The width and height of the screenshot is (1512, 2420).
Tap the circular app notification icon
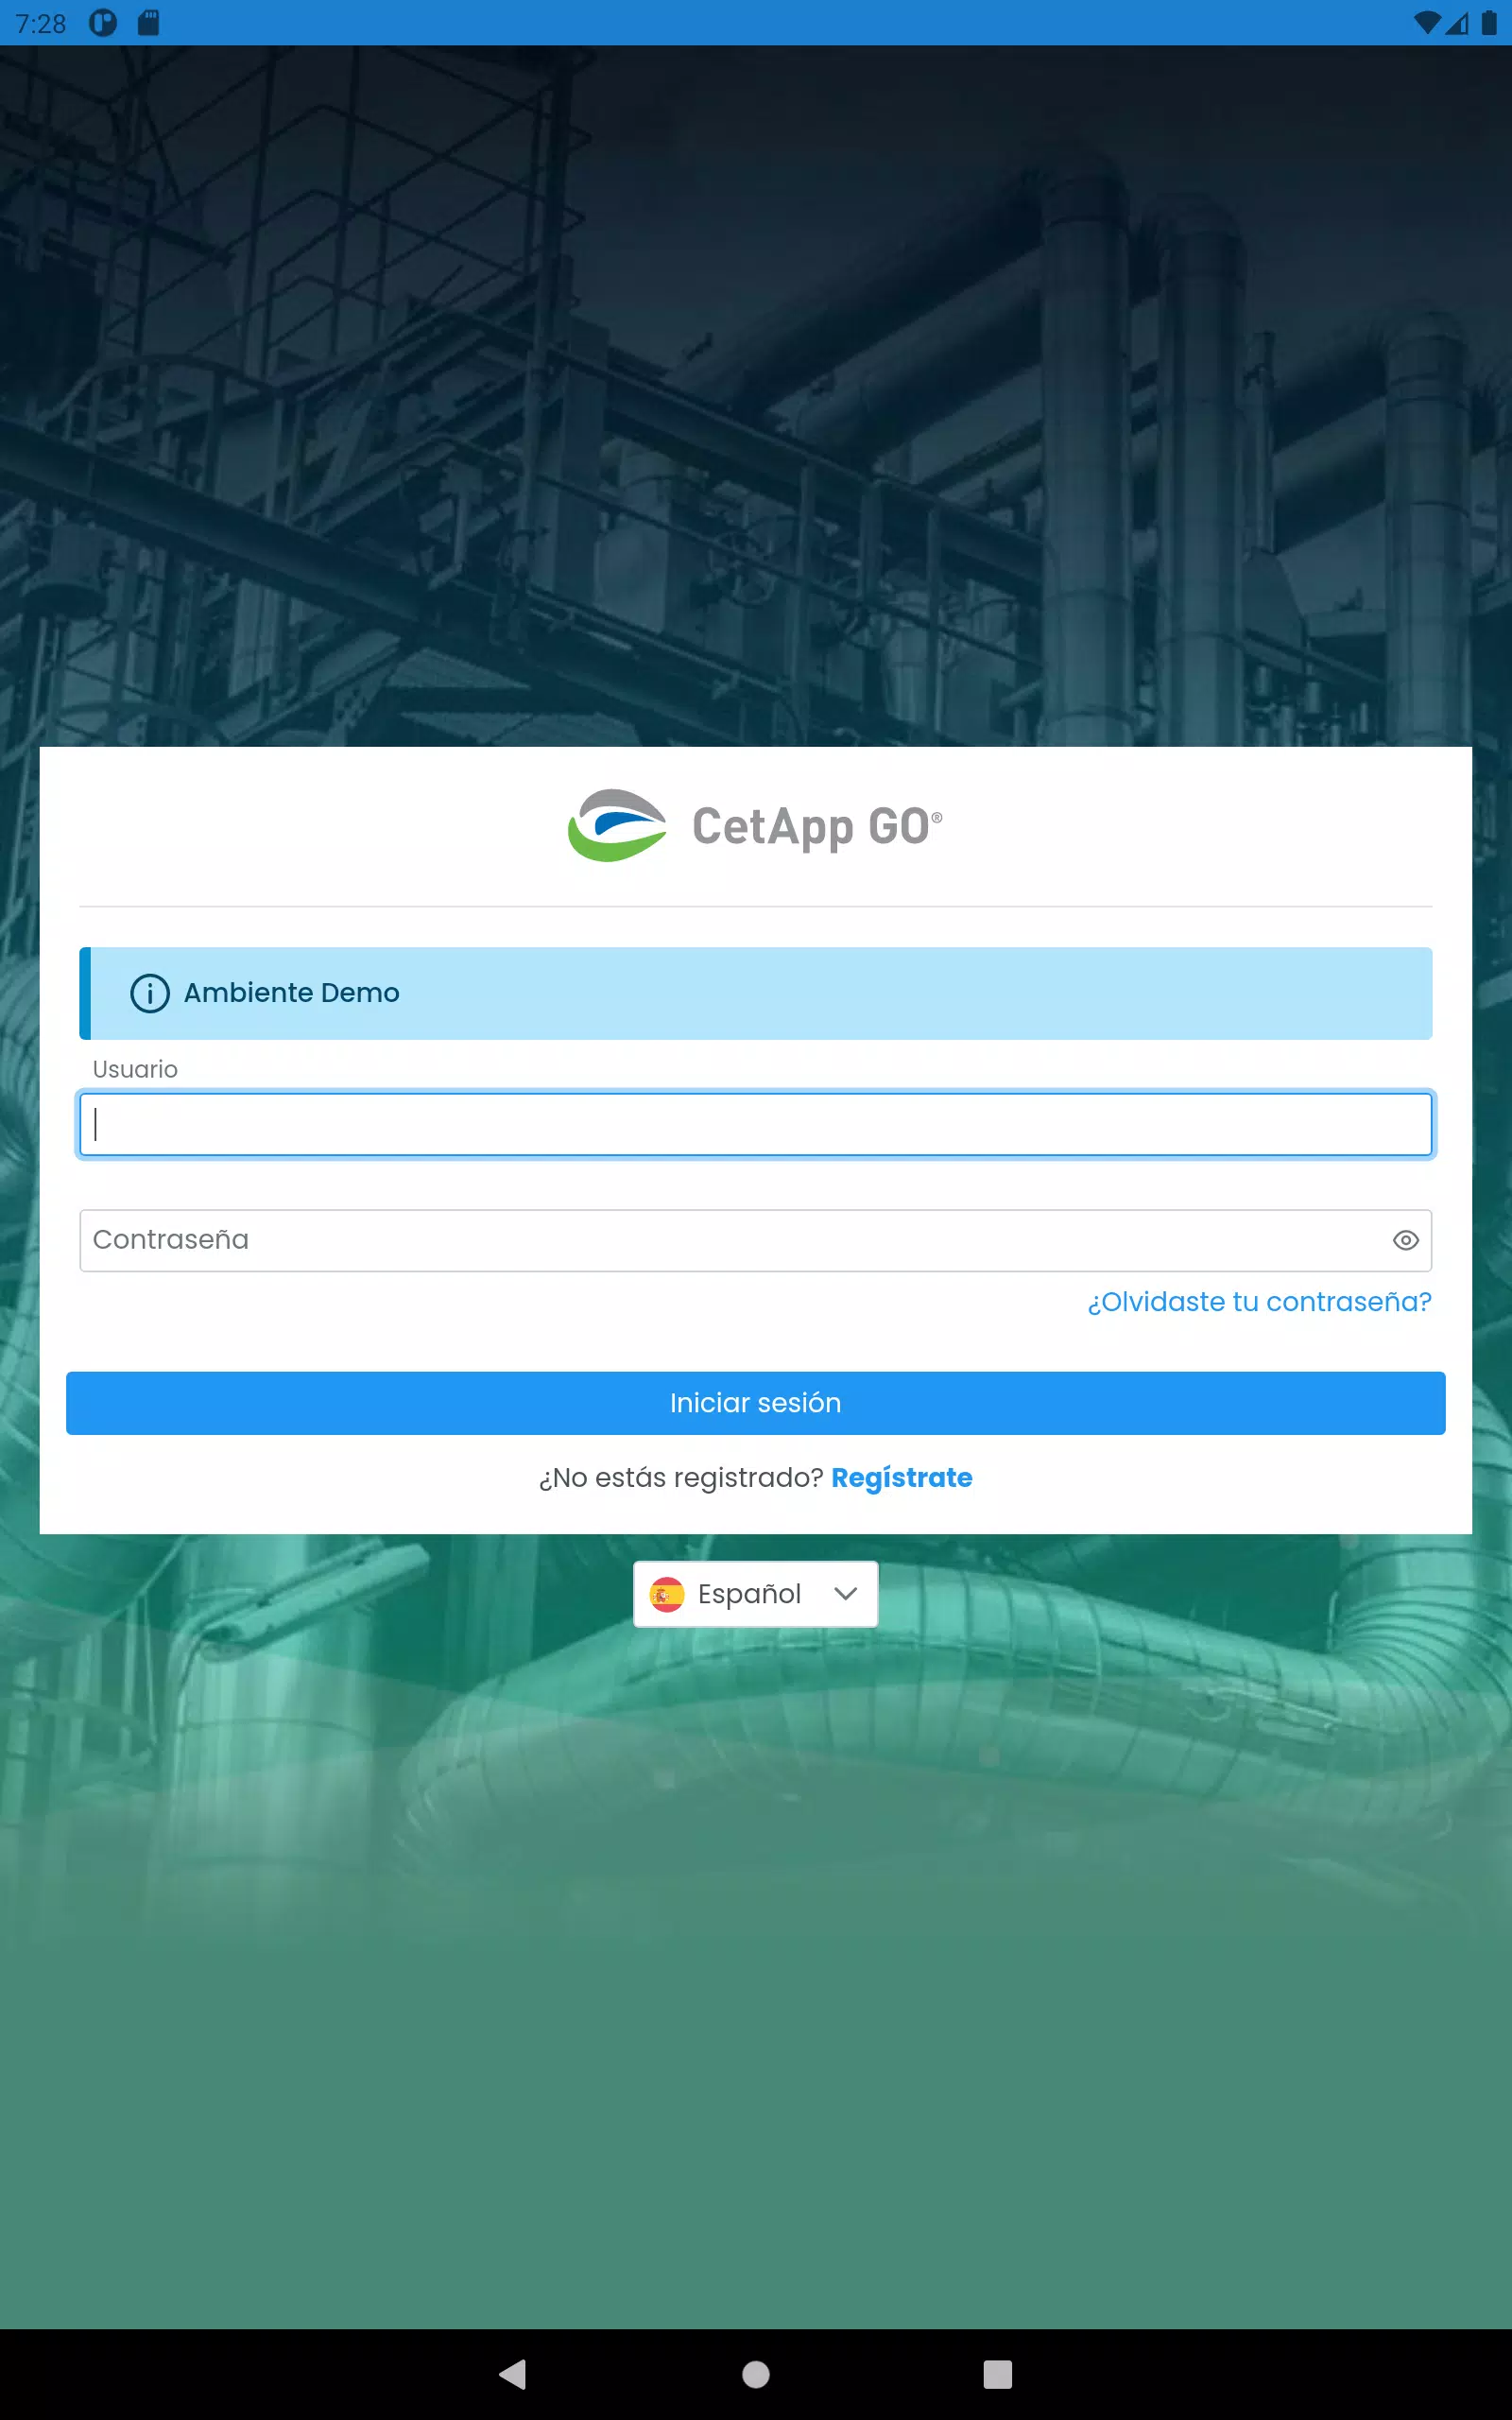[x=103, y=22]
